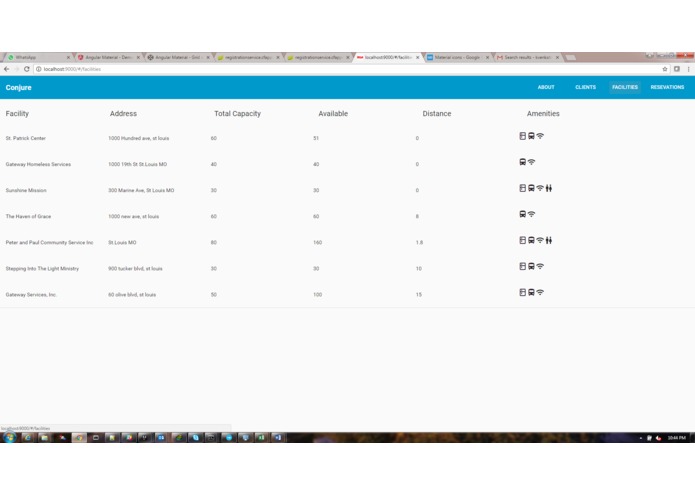695x494 pixels.
Task: Open the Chrome three-dot menu
Action: (688, 69)
